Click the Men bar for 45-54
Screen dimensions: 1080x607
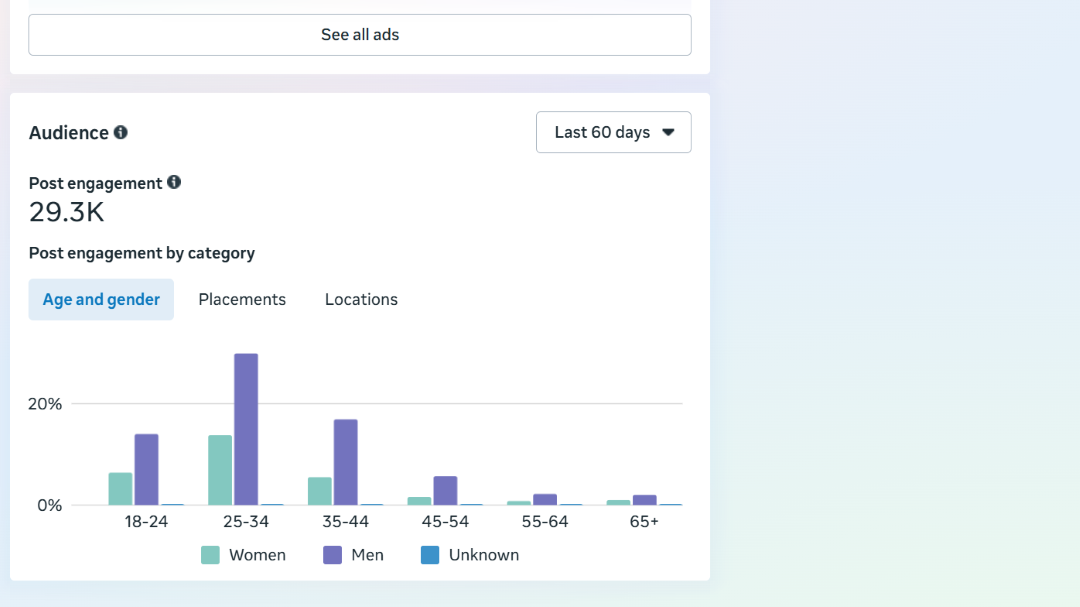(x=445, y=491)
